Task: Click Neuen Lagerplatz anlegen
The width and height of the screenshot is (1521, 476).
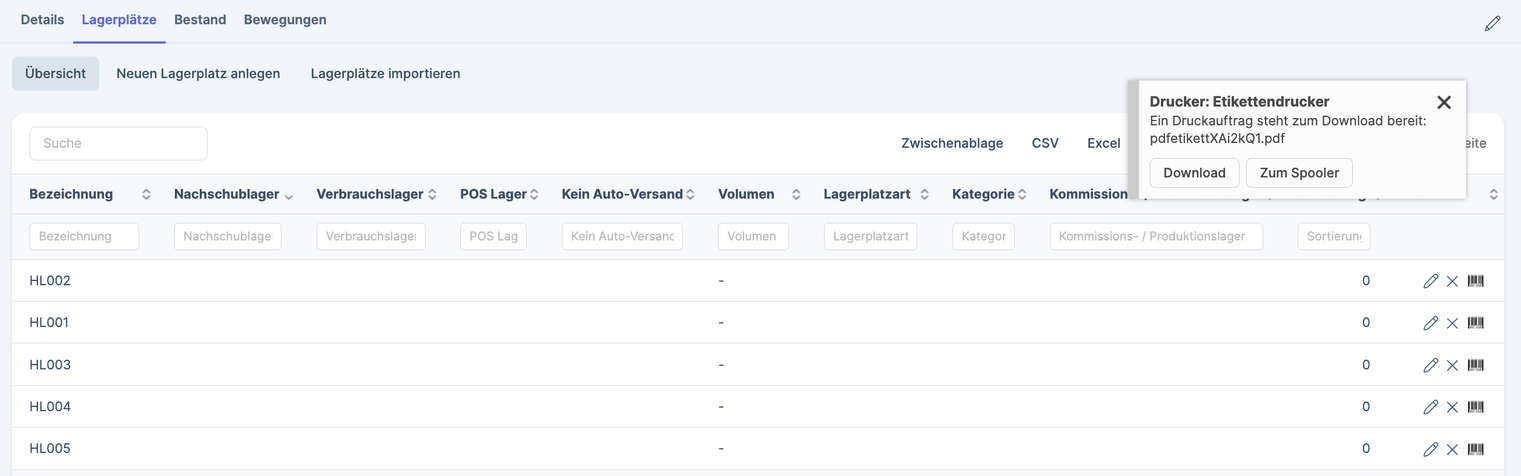Action: pyautogui.click(x=198, y=73)
